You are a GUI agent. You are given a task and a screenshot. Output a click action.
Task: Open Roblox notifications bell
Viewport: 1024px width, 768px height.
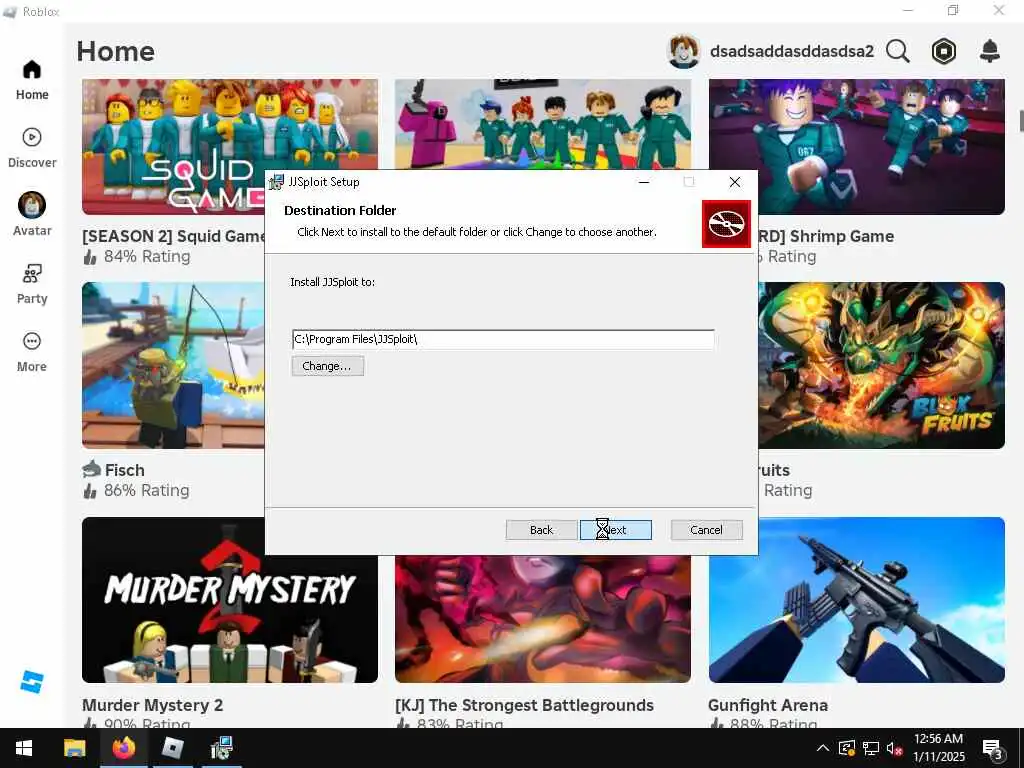[x=990, y=51]
